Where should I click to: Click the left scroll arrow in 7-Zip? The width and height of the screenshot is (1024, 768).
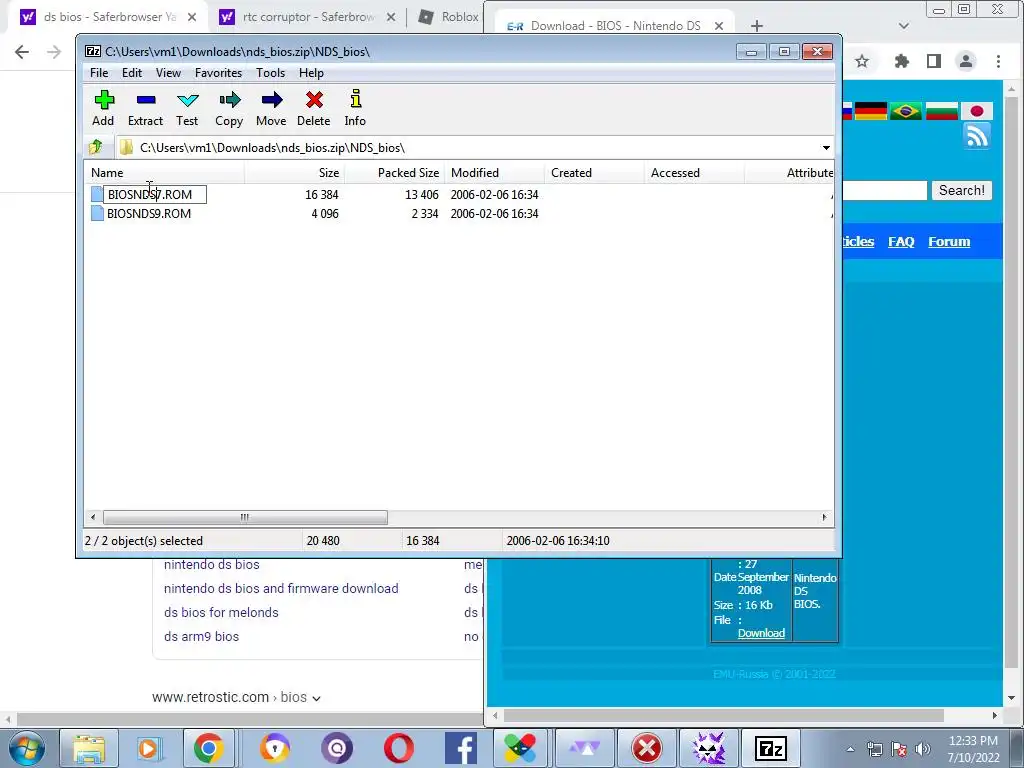(93, 517)
